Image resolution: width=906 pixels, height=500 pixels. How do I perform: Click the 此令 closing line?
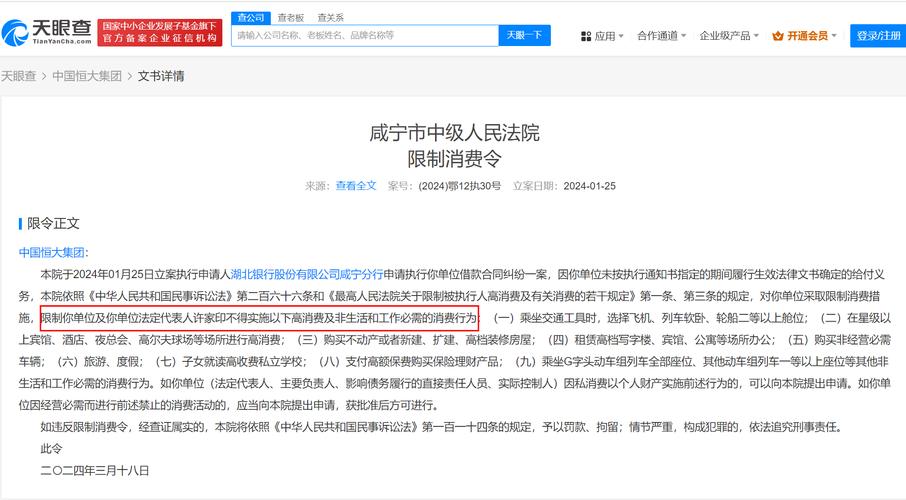pos(51,449)
